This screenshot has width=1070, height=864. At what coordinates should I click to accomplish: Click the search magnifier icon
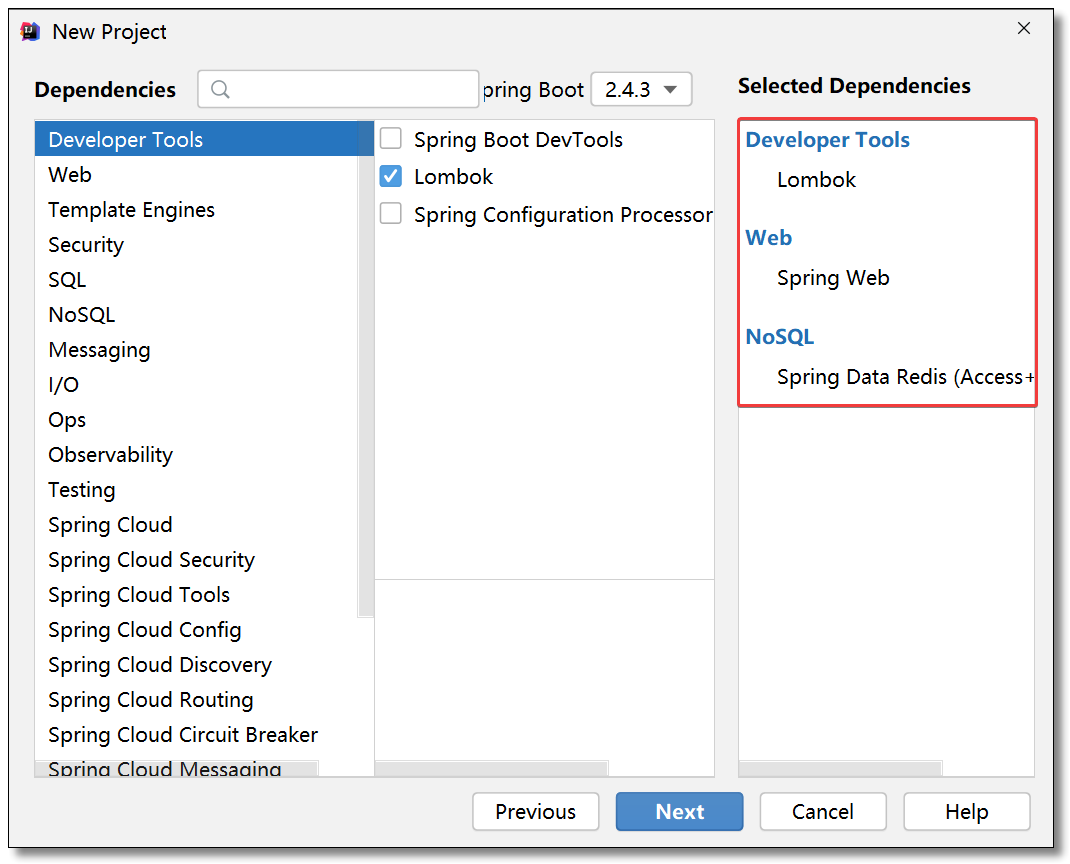click(220, 89)
